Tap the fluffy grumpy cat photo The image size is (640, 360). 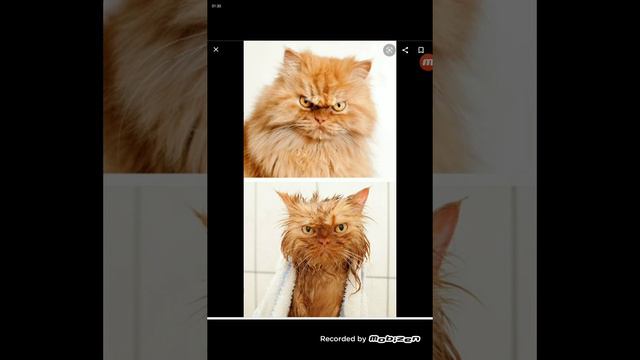(x=320, y=109)
